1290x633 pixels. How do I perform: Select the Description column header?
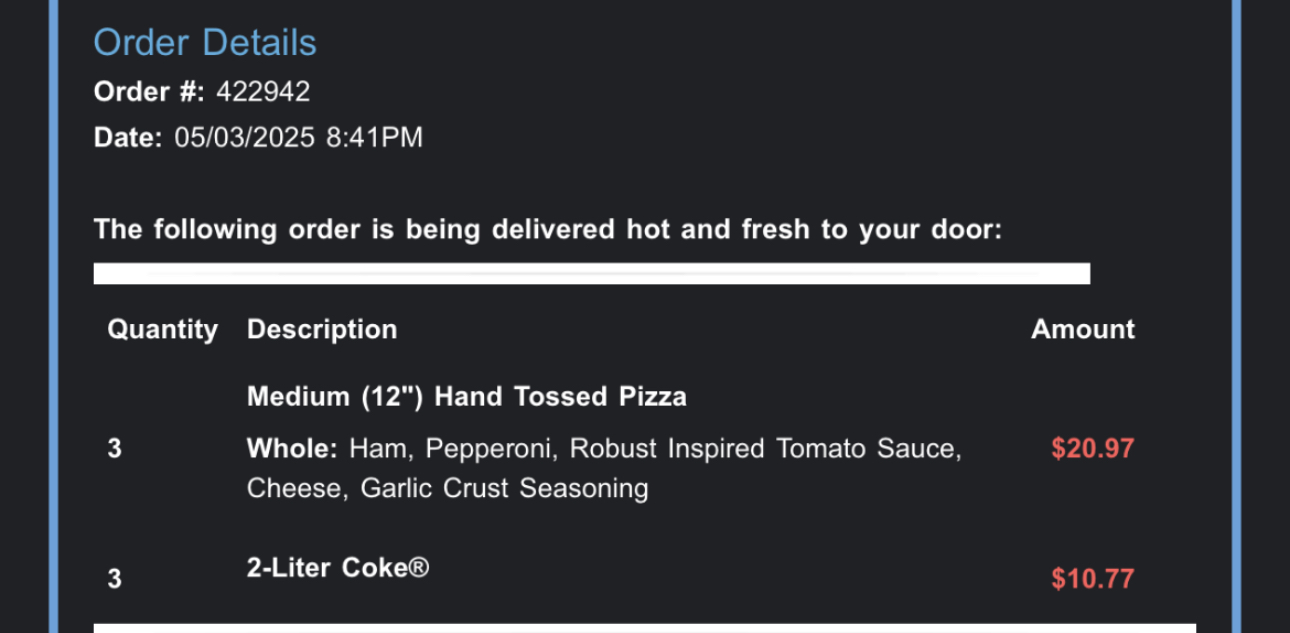[322, 330]
